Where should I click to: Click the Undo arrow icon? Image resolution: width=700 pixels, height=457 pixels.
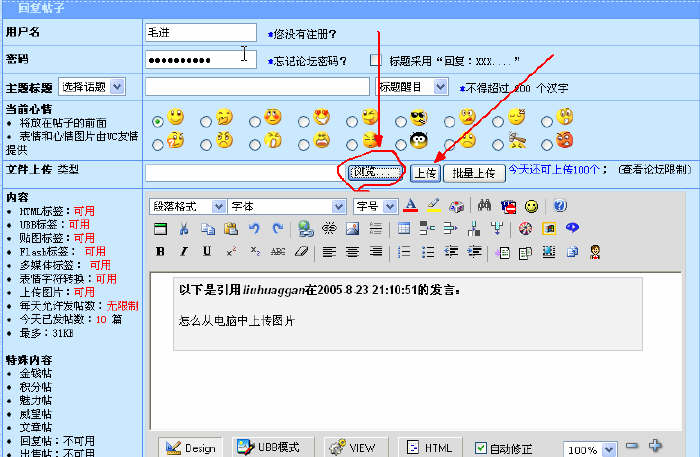(x=254, y=229)
